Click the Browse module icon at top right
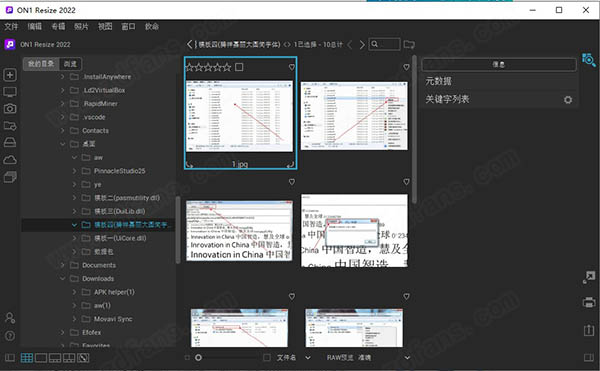This screenshot has width=600, height=371. click(x=589, y=60)
